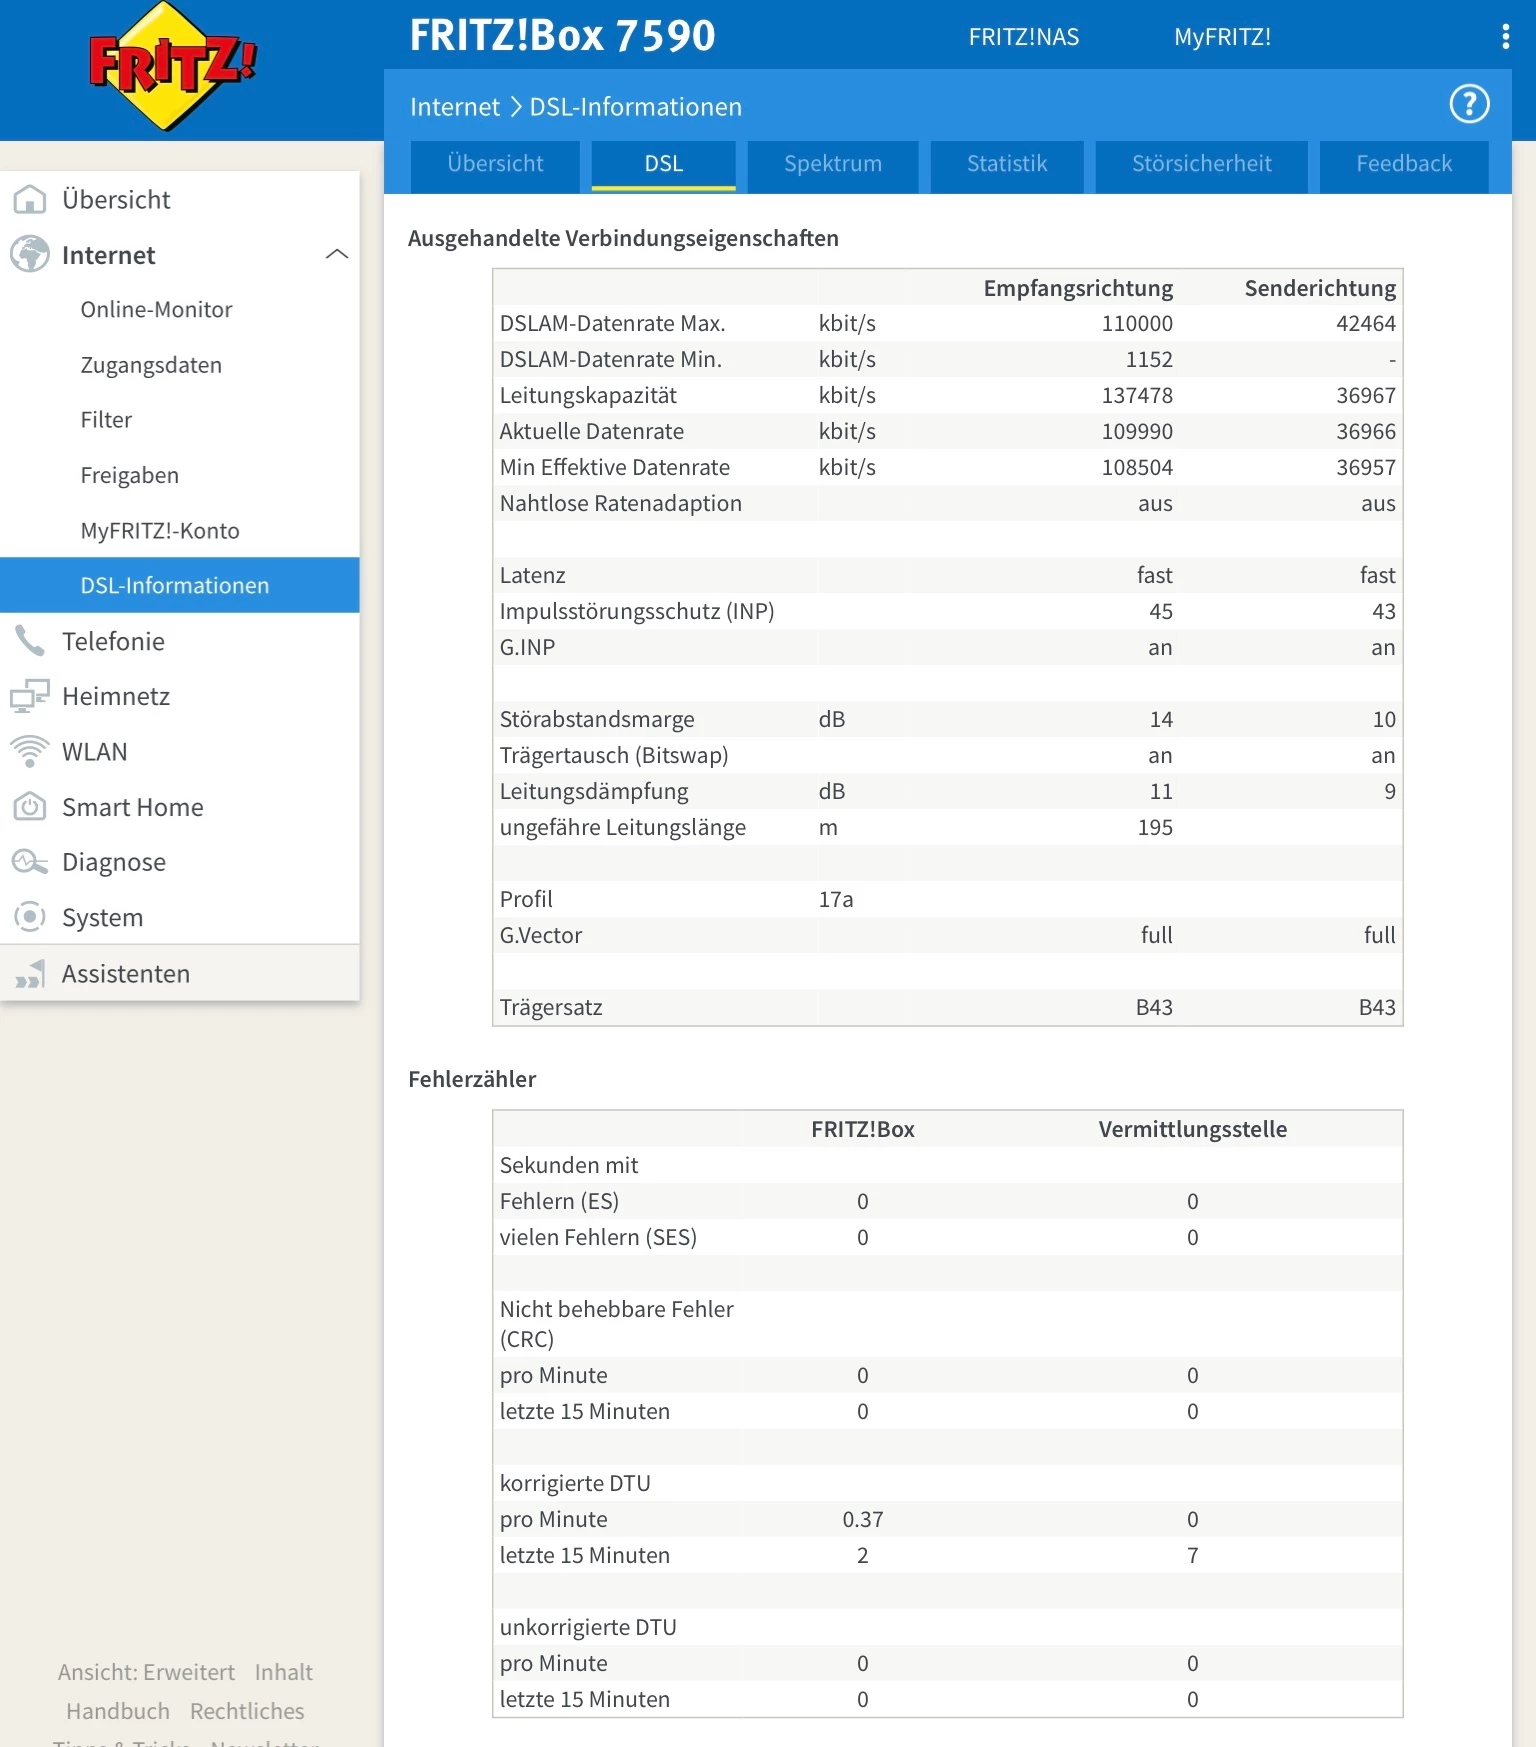Open Übersicht in the sidebar

[x=180, y=199]
